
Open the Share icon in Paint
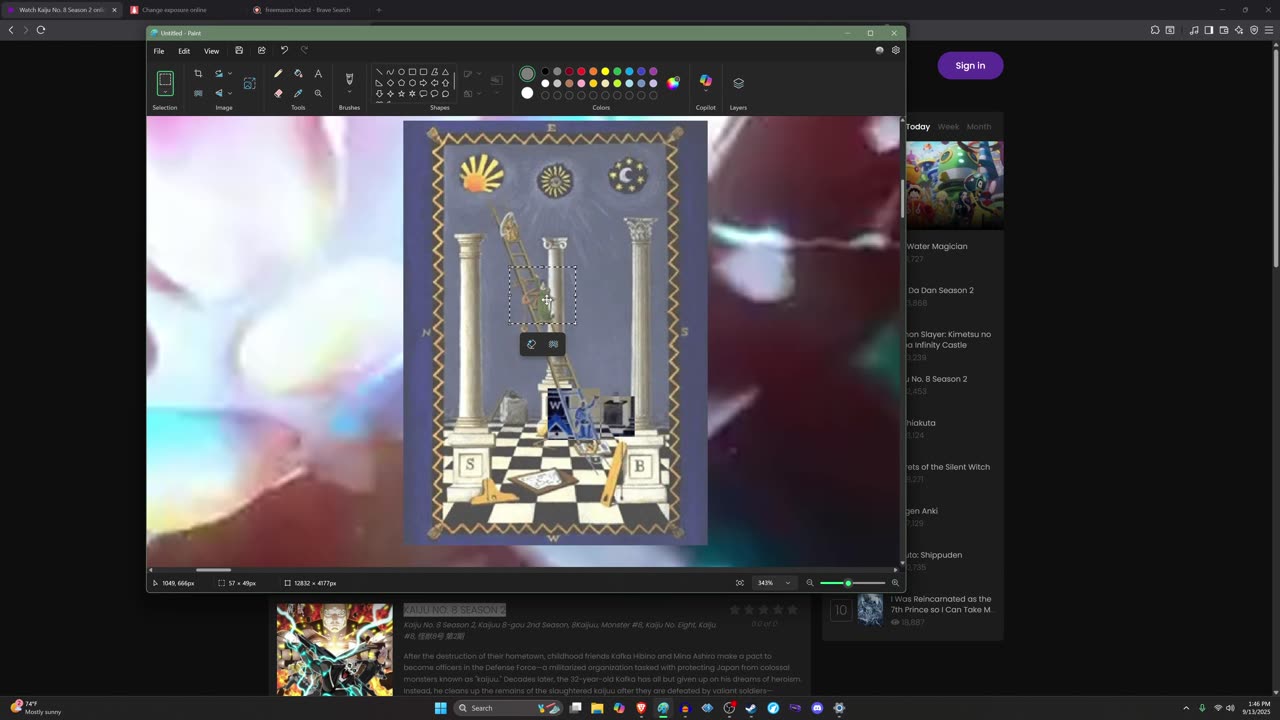(262, 50)
